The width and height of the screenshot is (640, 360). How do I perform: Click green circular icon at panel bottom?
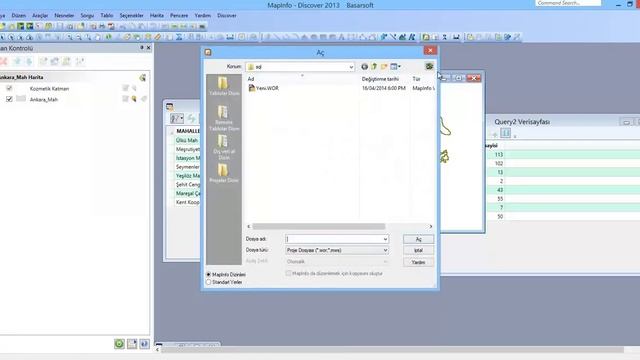(119, 344)
